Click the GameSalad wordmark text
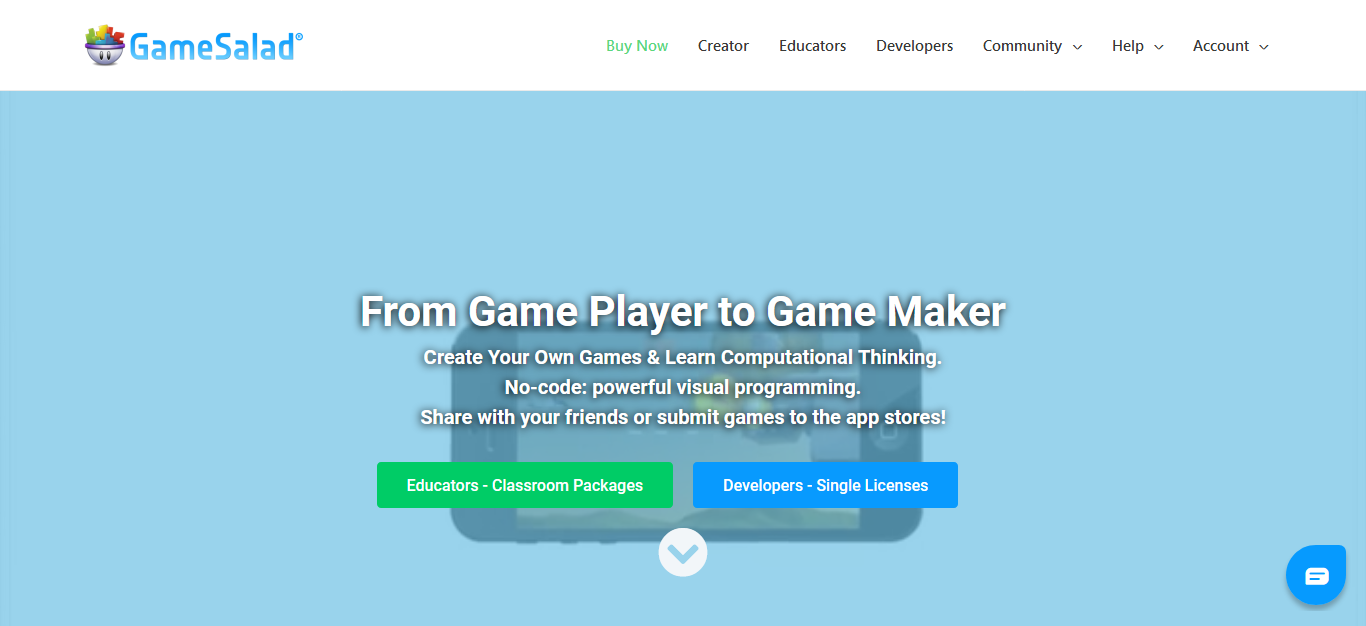The height and width of the screenshot is (626, 1366). click(214, 47)
